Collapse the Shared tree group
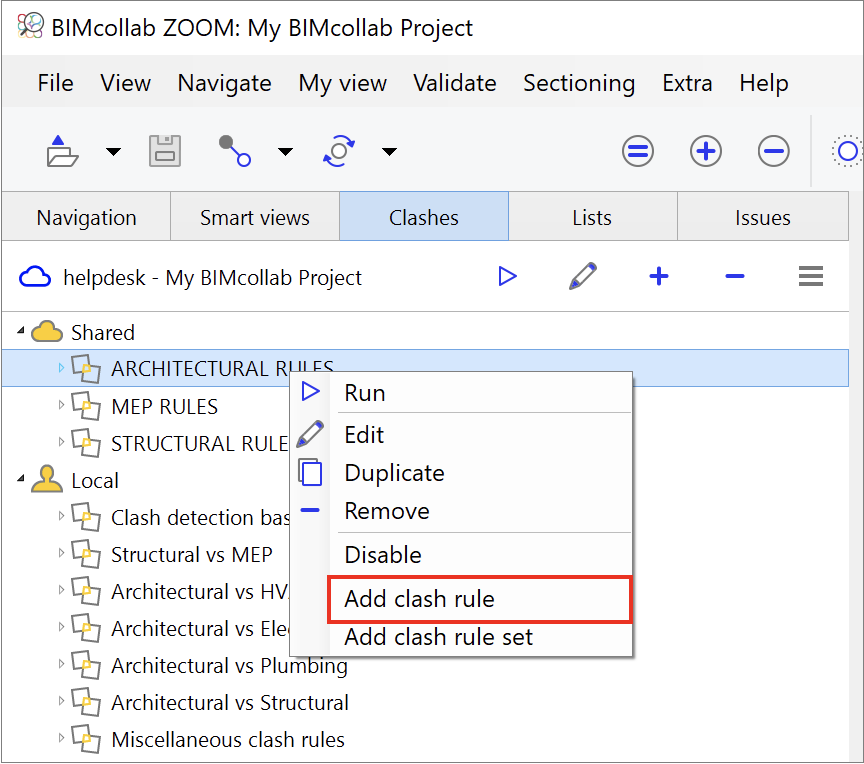This screenshot has width=864, height=764. tap(21, 330)
